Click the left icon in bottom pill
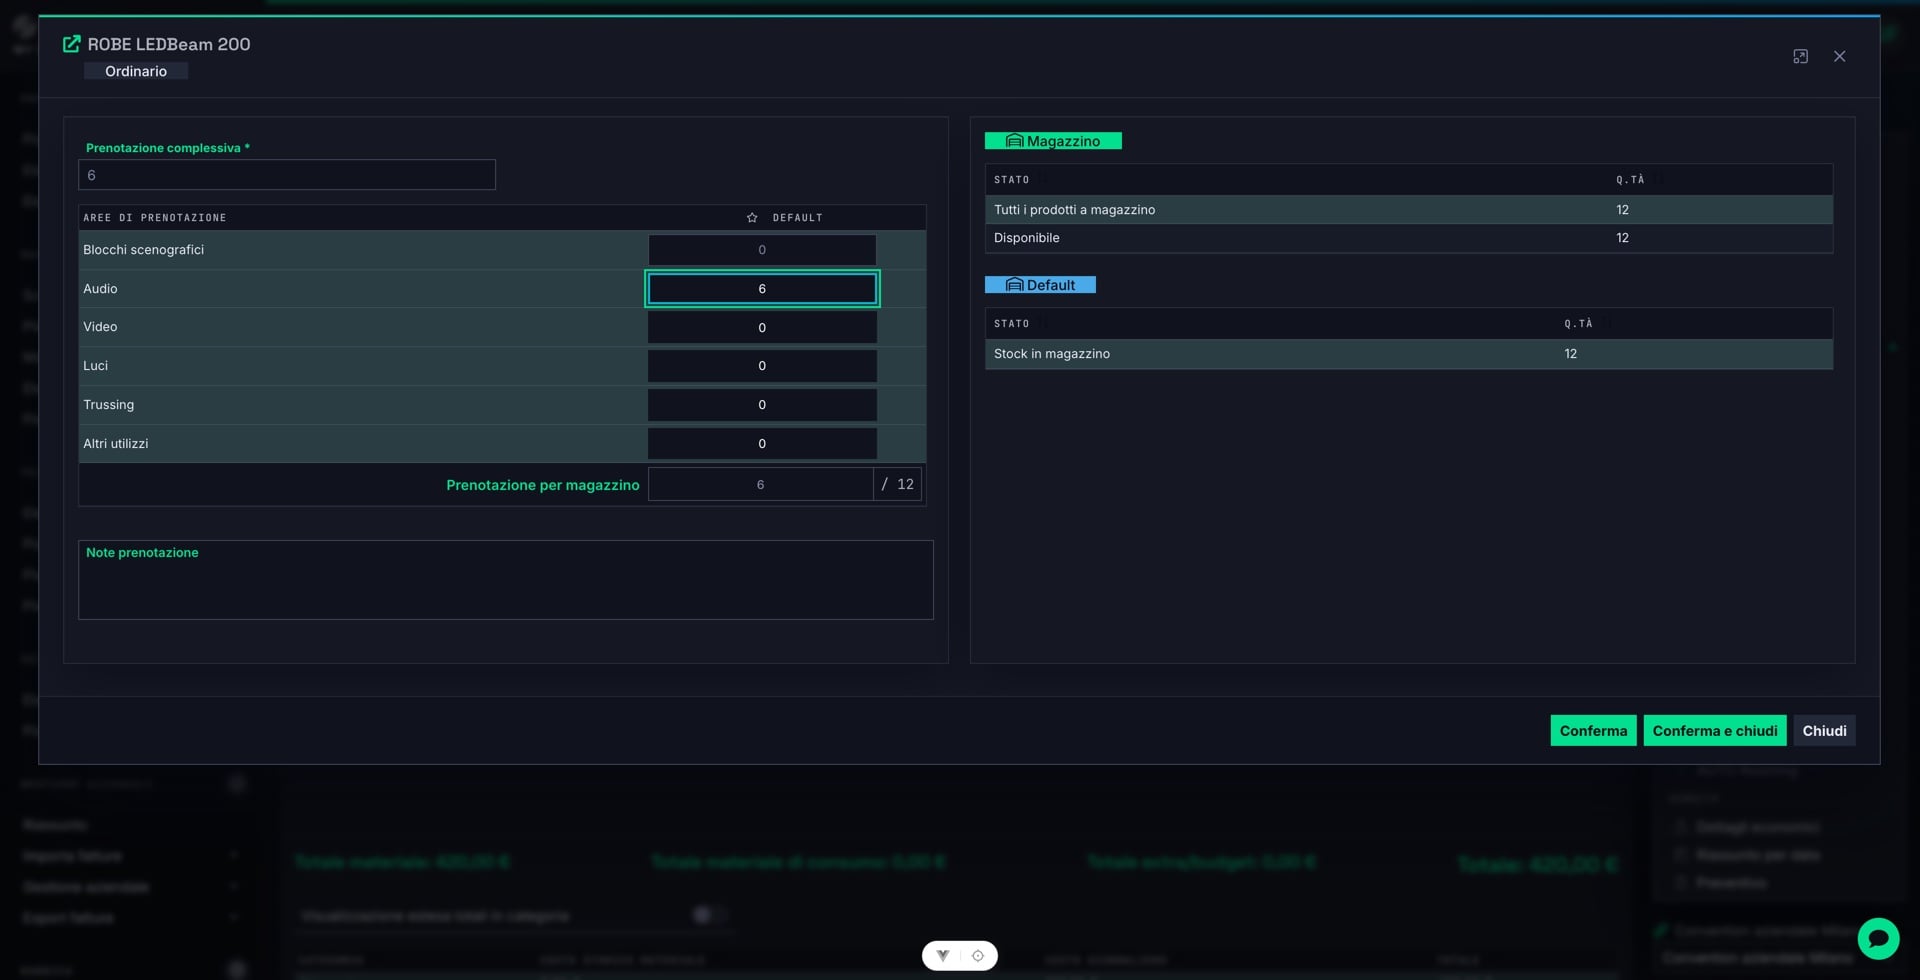This screenshot has width=1920, height=980. [x=942, y=956]
